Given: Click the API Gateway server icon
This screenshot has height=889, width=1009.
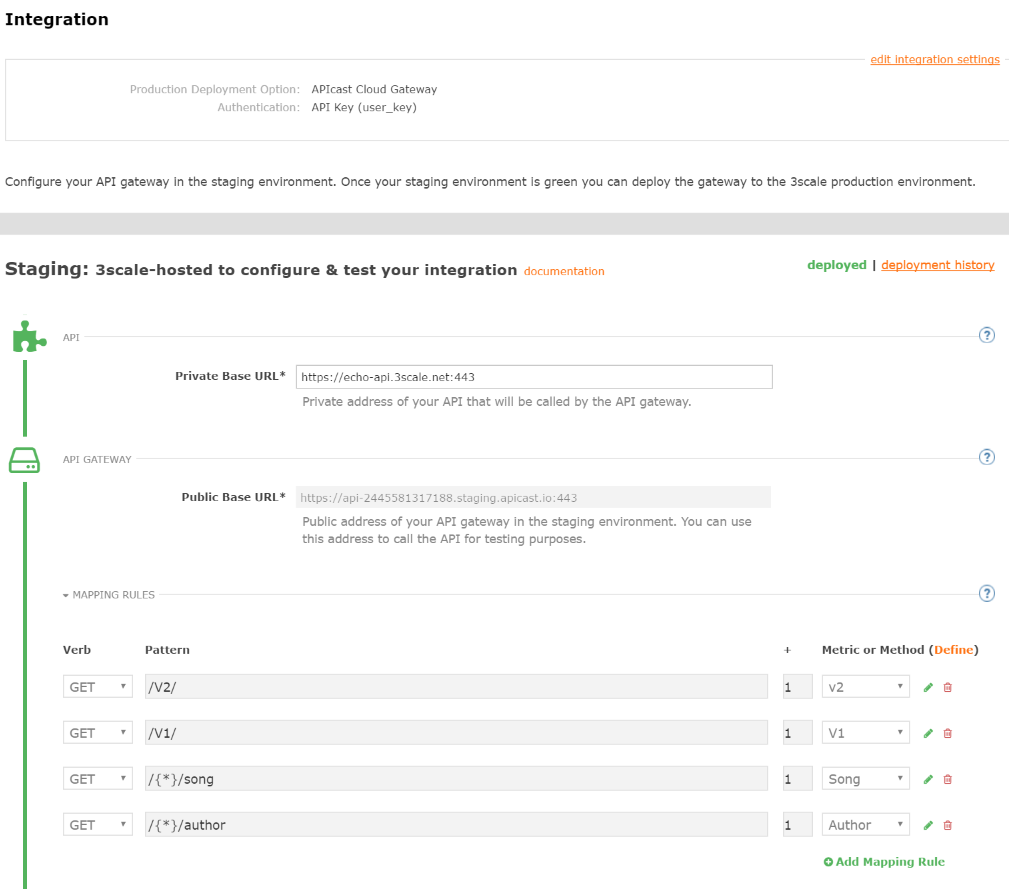Looking at the screenshot, I should point(25,459).
